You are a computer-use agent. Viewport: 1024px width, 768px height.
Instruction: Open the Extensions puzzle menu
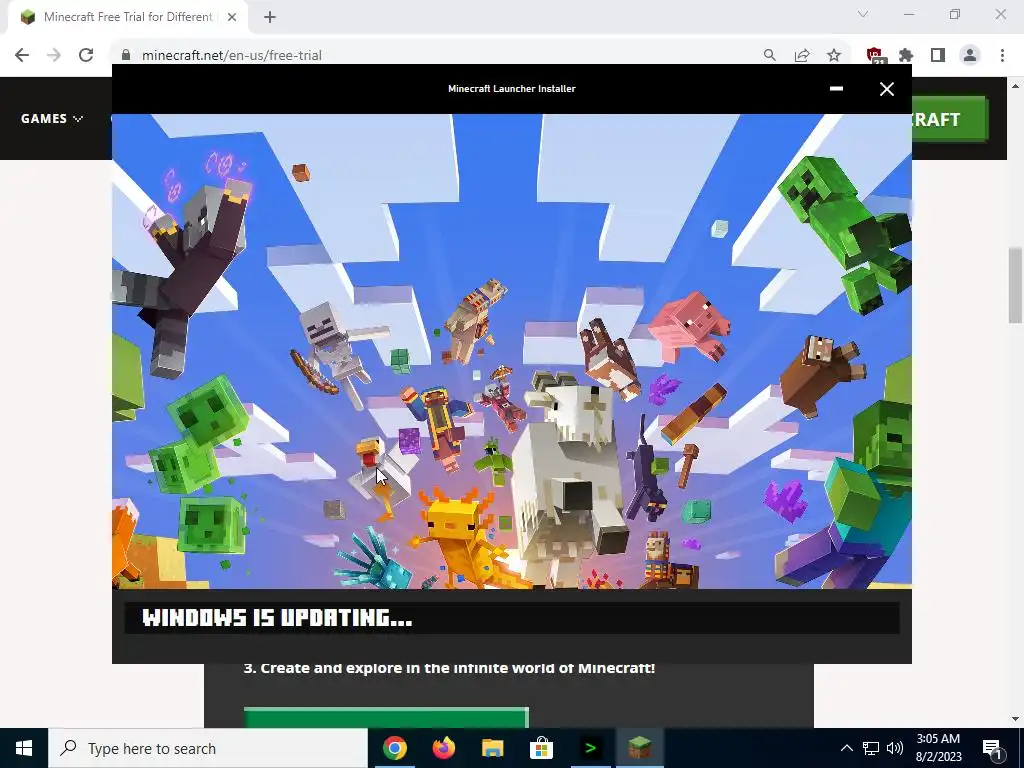tap(906, 56)
